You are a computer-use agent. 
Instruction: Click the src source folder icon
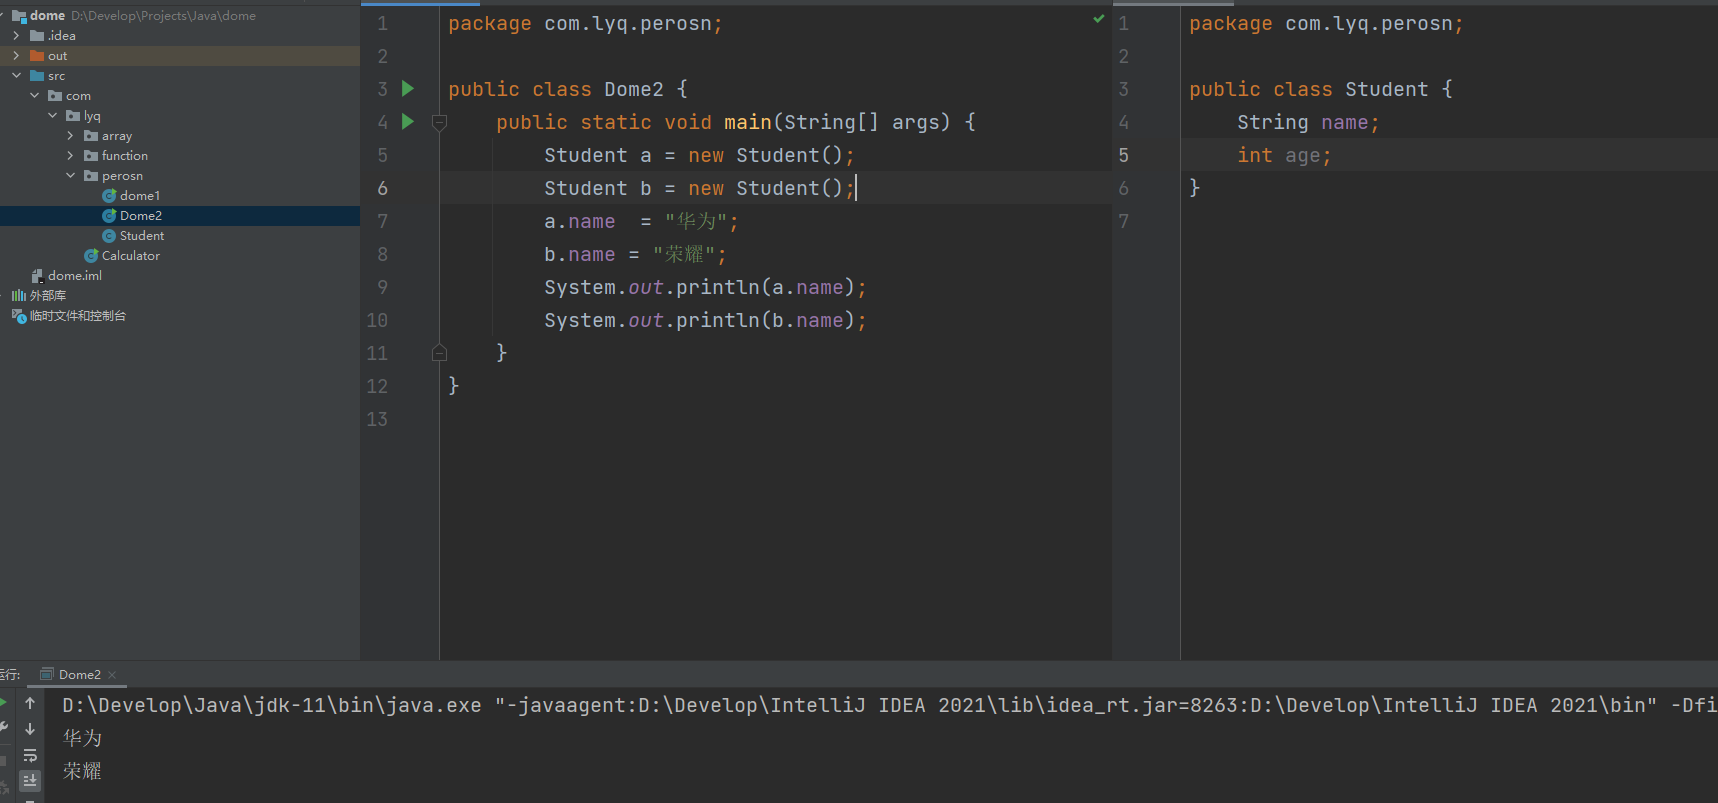(x=37, y=76)
